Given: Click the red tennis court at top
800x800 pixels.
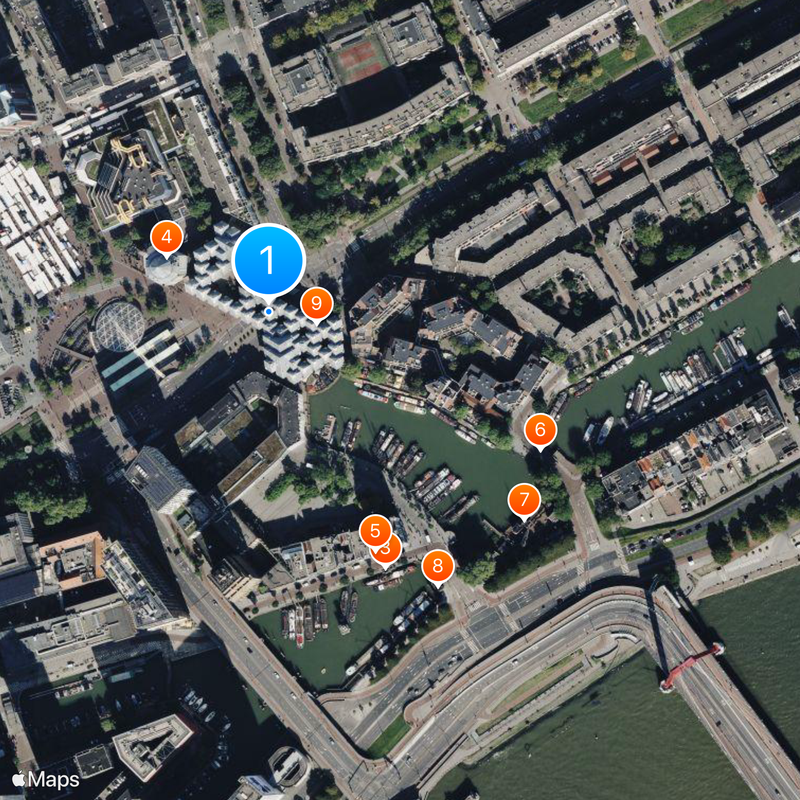Looking at the screenshot, I should (x=360, y=61).
